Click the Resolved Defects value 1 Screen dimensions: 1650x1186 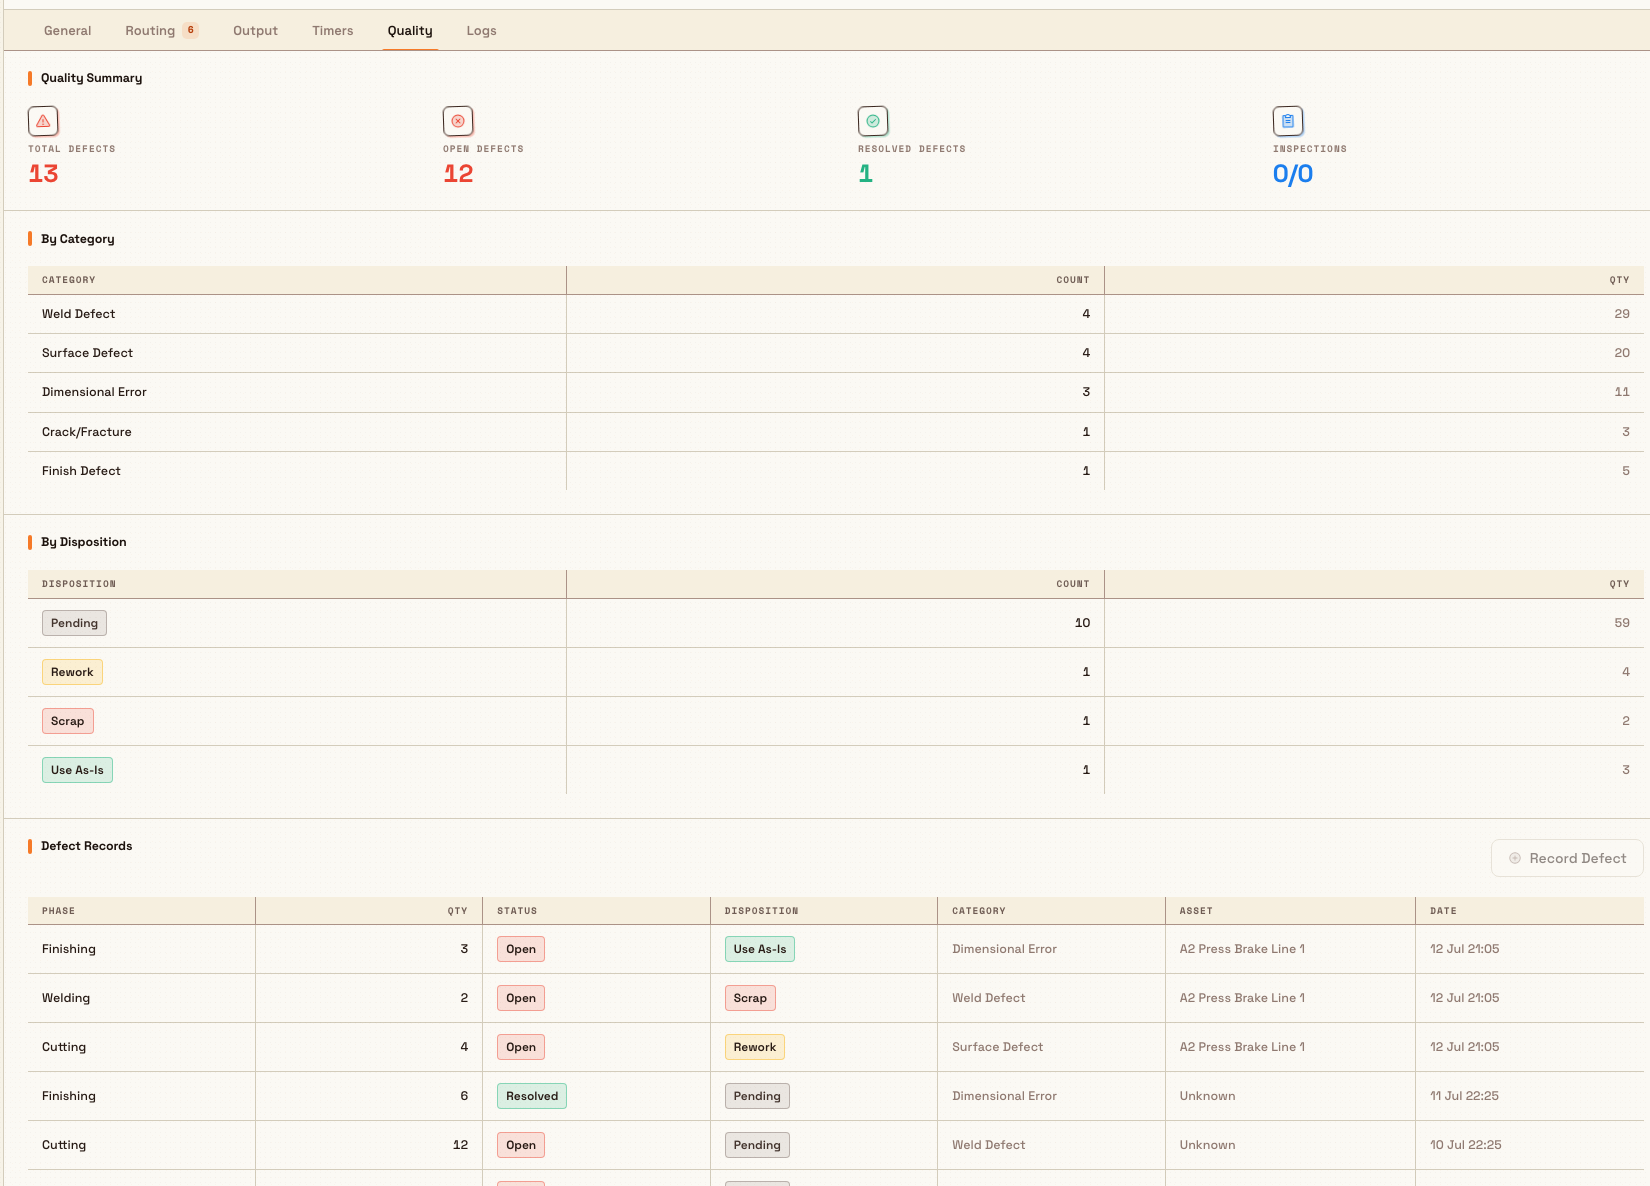click(866, 174)
